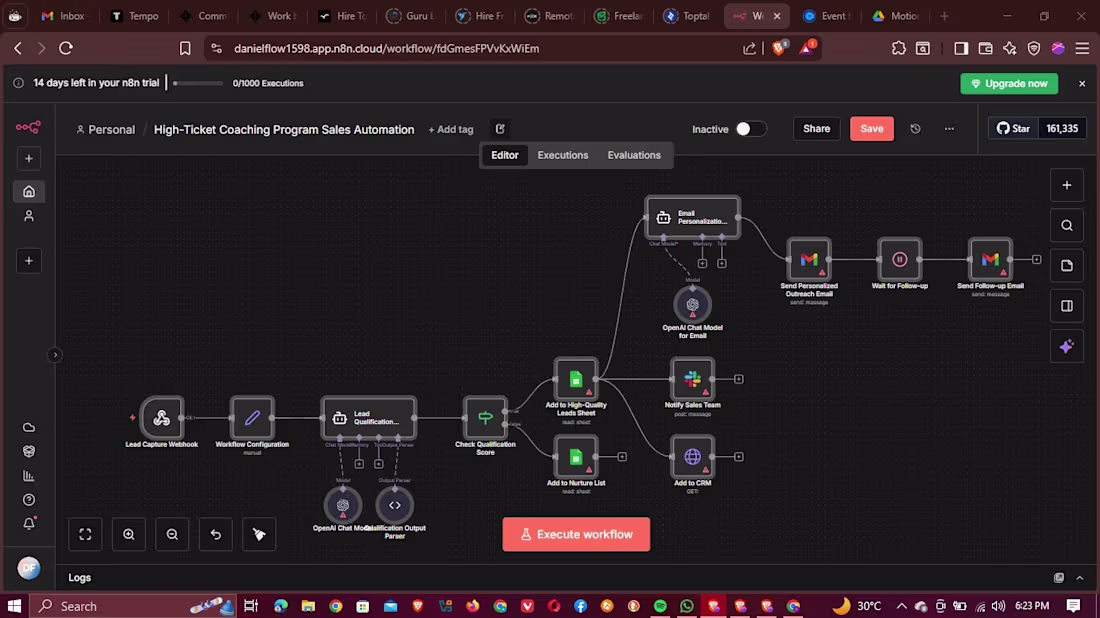The width and height of the screenshot is (1100, 618).
Task: Open the Check Qualification Score node
Action: [x=485, y=417]
